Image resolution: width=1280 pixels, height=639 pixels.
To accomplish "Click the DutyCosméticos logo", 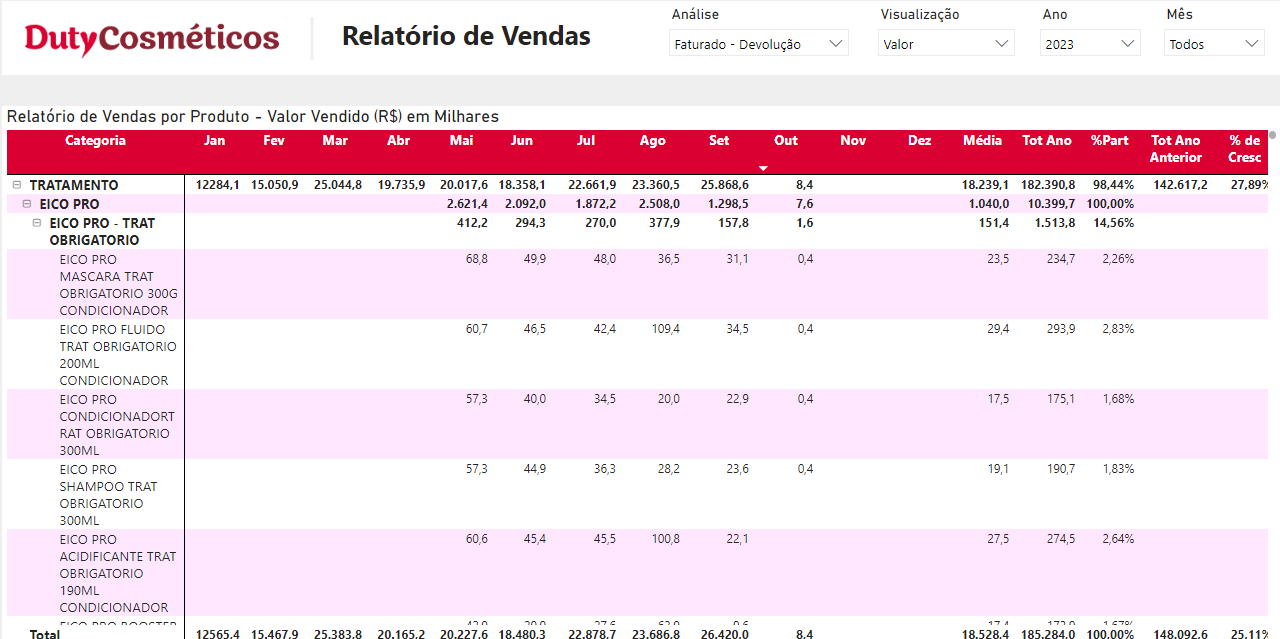I will click(x=152, y=38).
